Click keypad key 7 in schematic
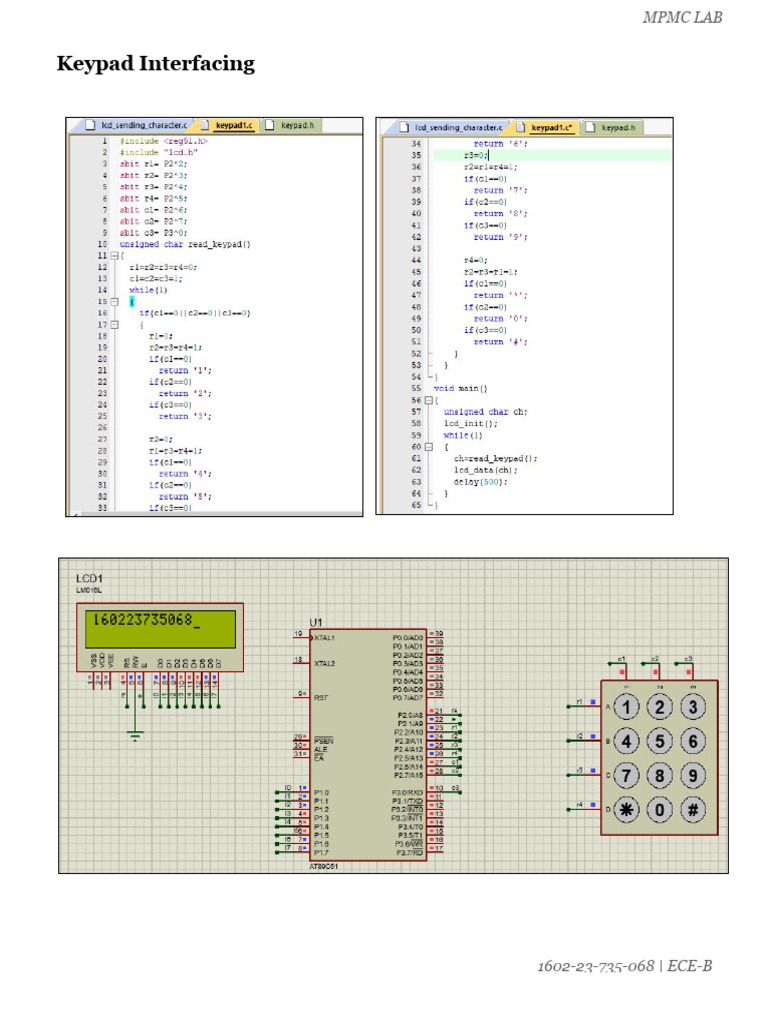 pos(626,775)
